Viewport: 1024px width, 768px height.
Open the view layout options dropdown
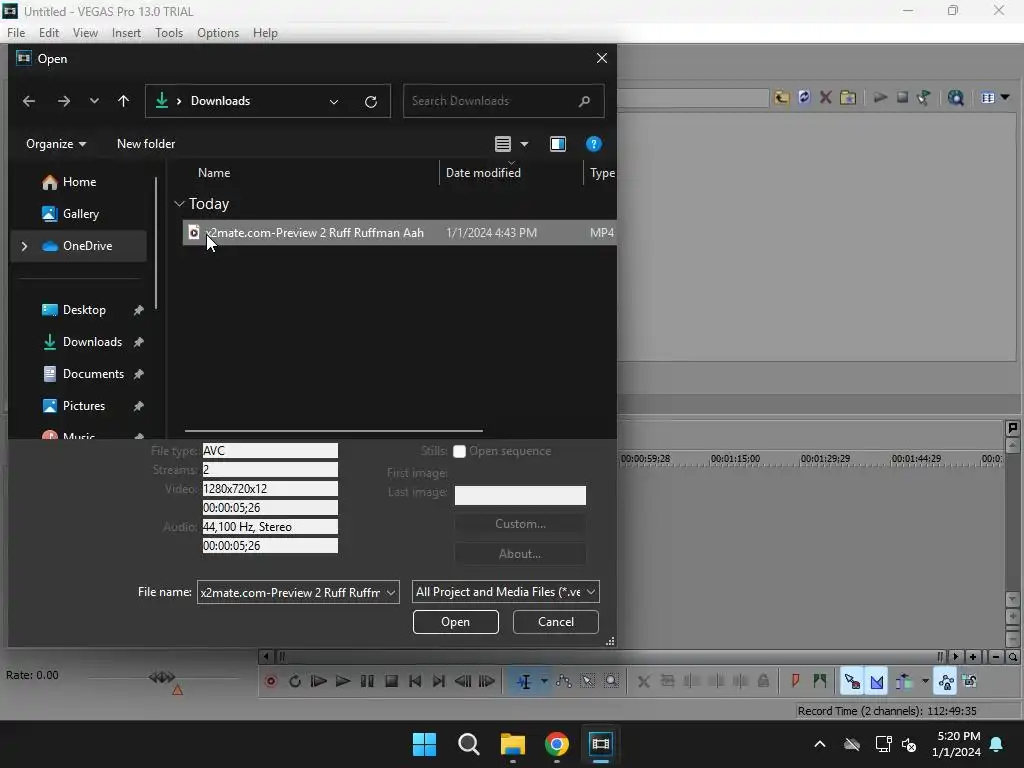click(524, 144)
